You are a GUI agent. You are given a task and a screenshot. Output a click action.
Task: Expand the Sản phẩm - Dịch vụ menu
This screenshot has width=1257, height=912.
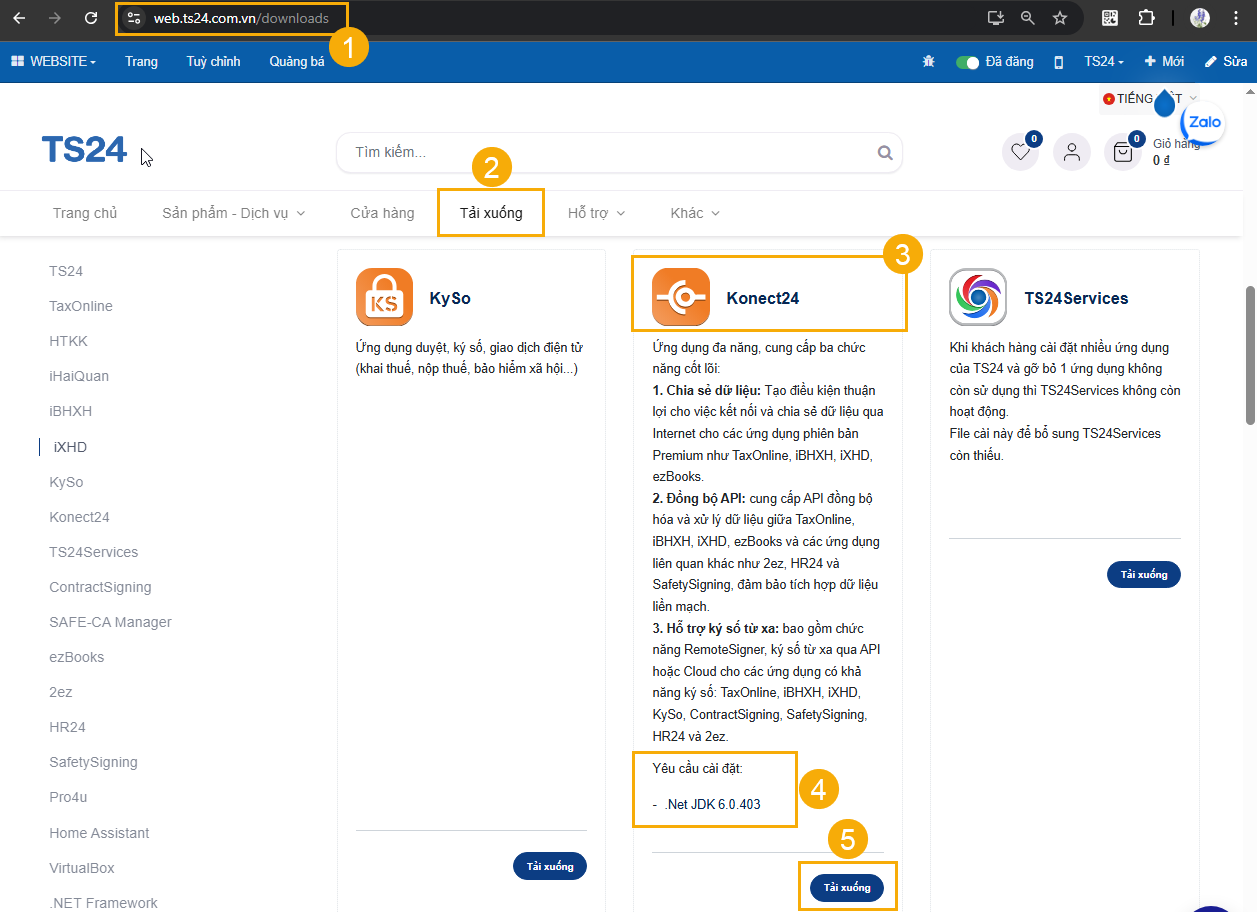click(233, 213)
